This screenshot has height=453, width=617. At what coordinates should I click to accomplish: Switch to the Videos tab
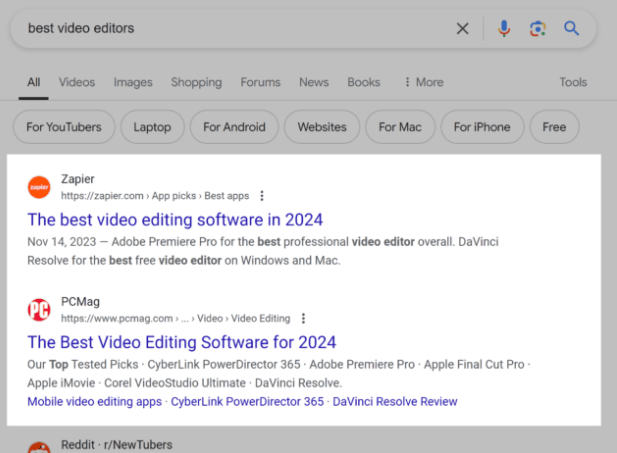(x=77, y=82)
